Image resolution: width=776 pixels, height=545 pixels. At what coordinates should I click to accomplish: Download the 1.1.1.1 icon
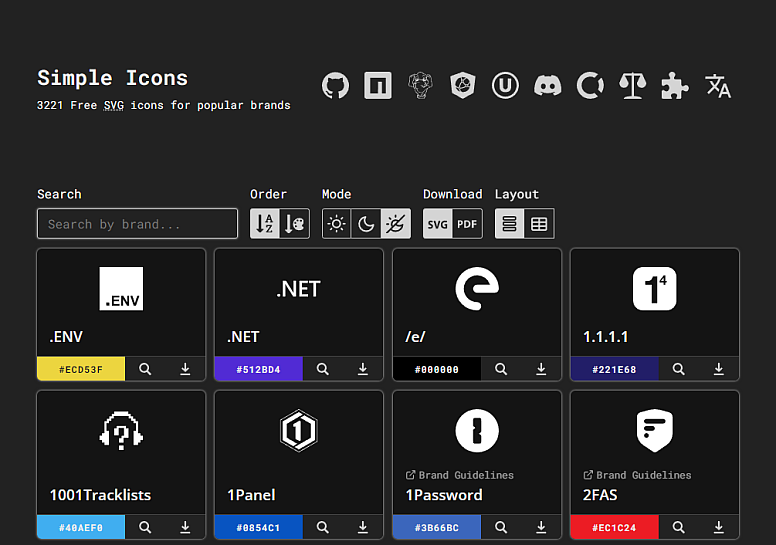pyautogui.click(x=719, y=369)
